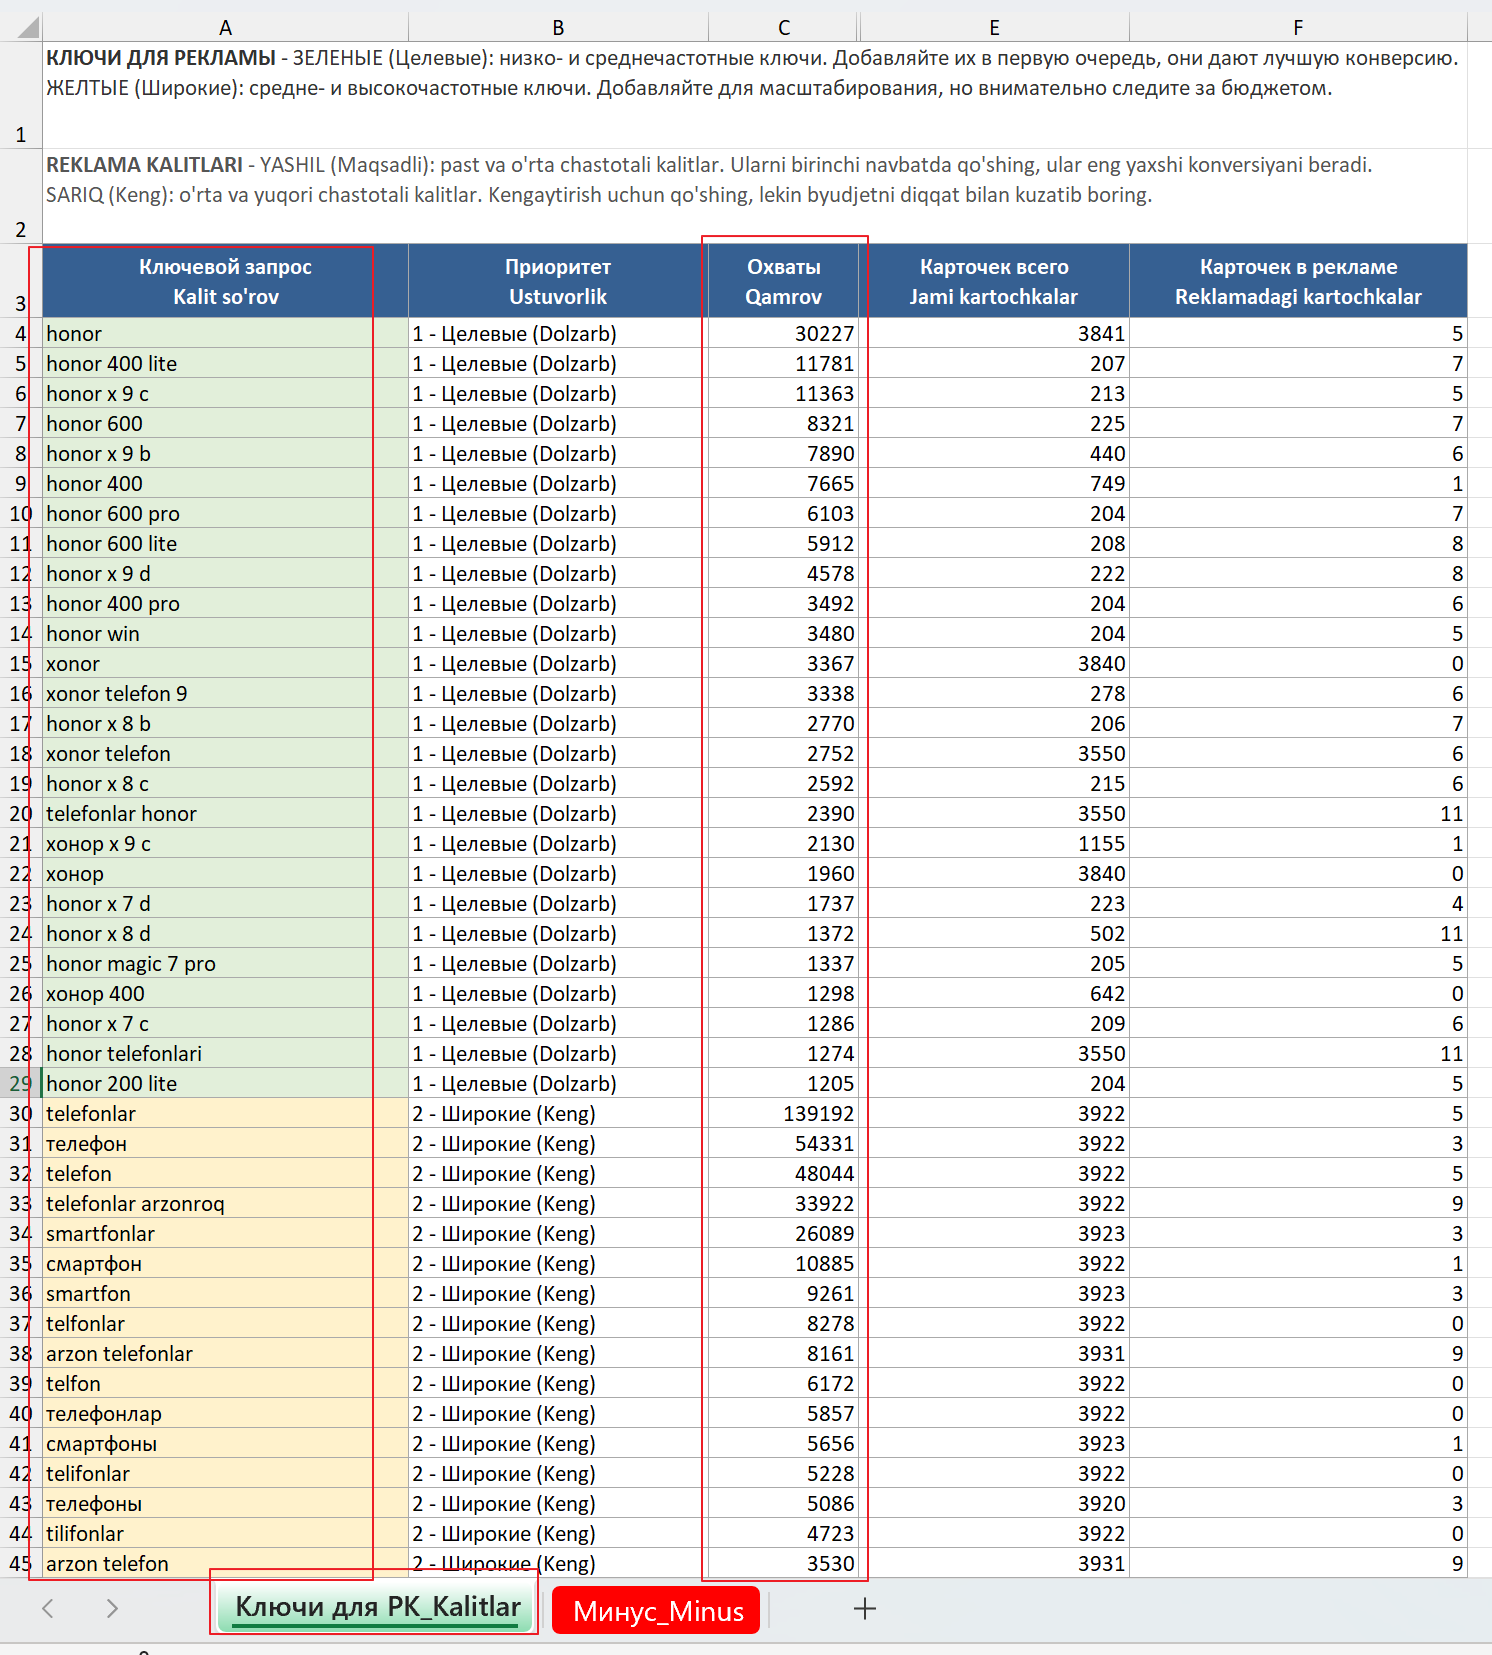This screenshot has width=1492, height=1655.
Task: Click the reach value 26089
Action: coord(784,1233)
